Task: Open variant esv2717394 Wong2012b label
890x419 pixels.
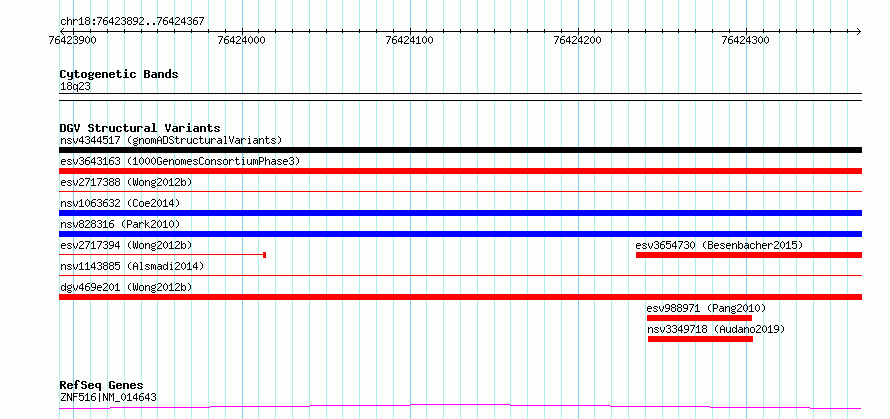Action: (126, 245)
